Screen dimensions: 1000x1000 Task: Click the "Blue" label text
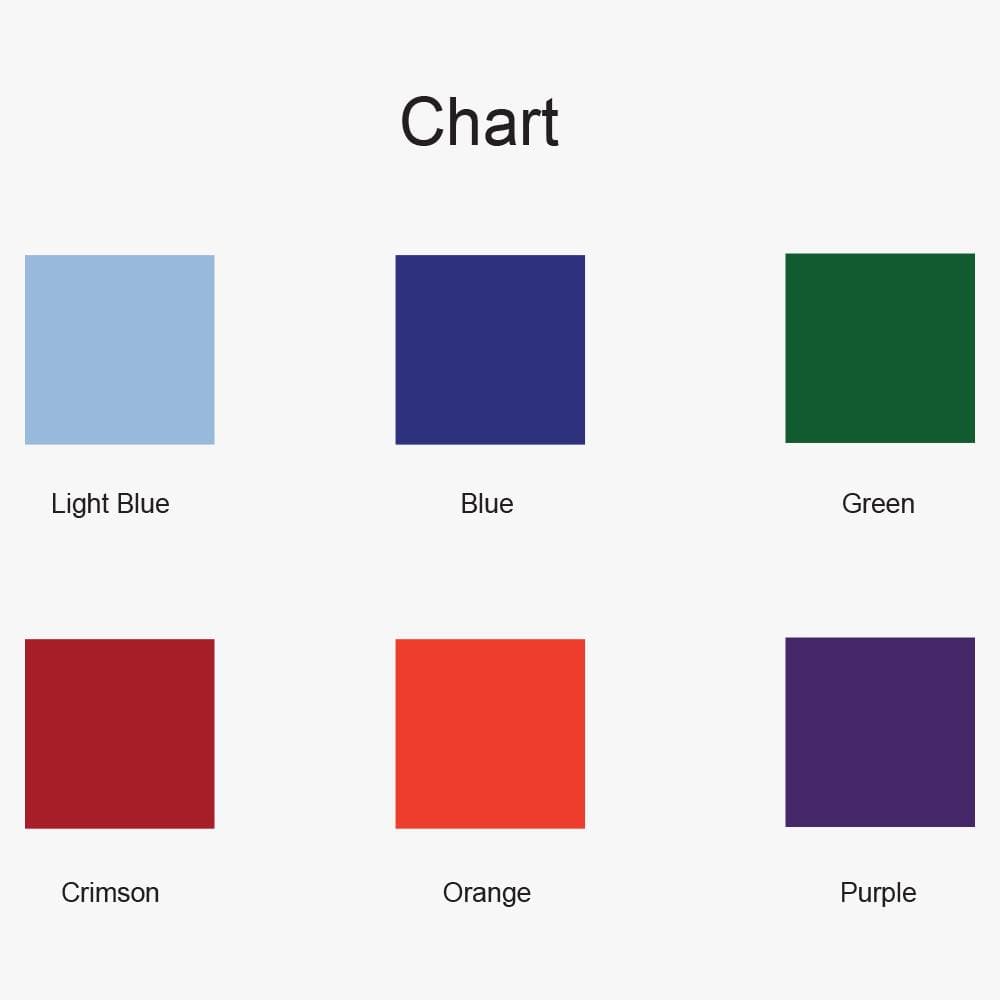[x=487, y=503]
